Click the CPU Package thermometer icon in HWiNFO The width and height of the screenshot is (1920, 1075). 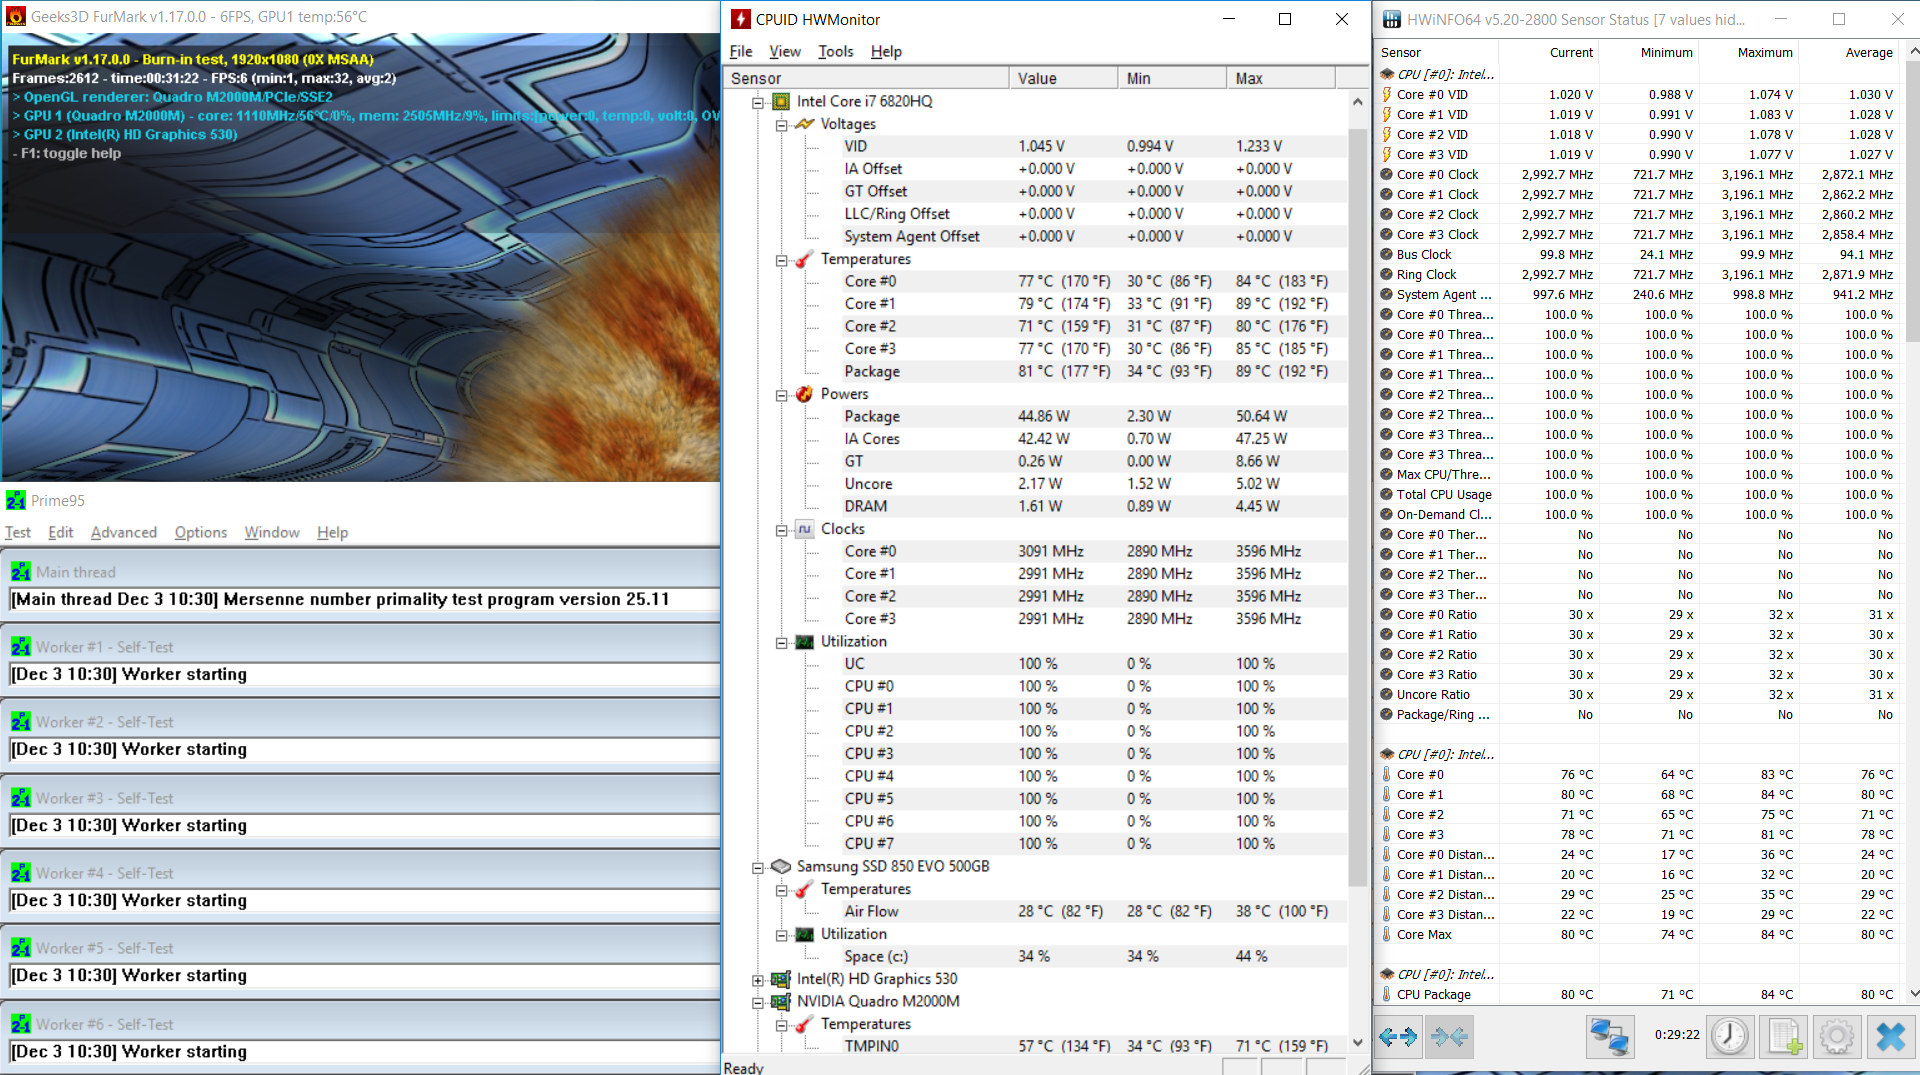click(1387, 995)
